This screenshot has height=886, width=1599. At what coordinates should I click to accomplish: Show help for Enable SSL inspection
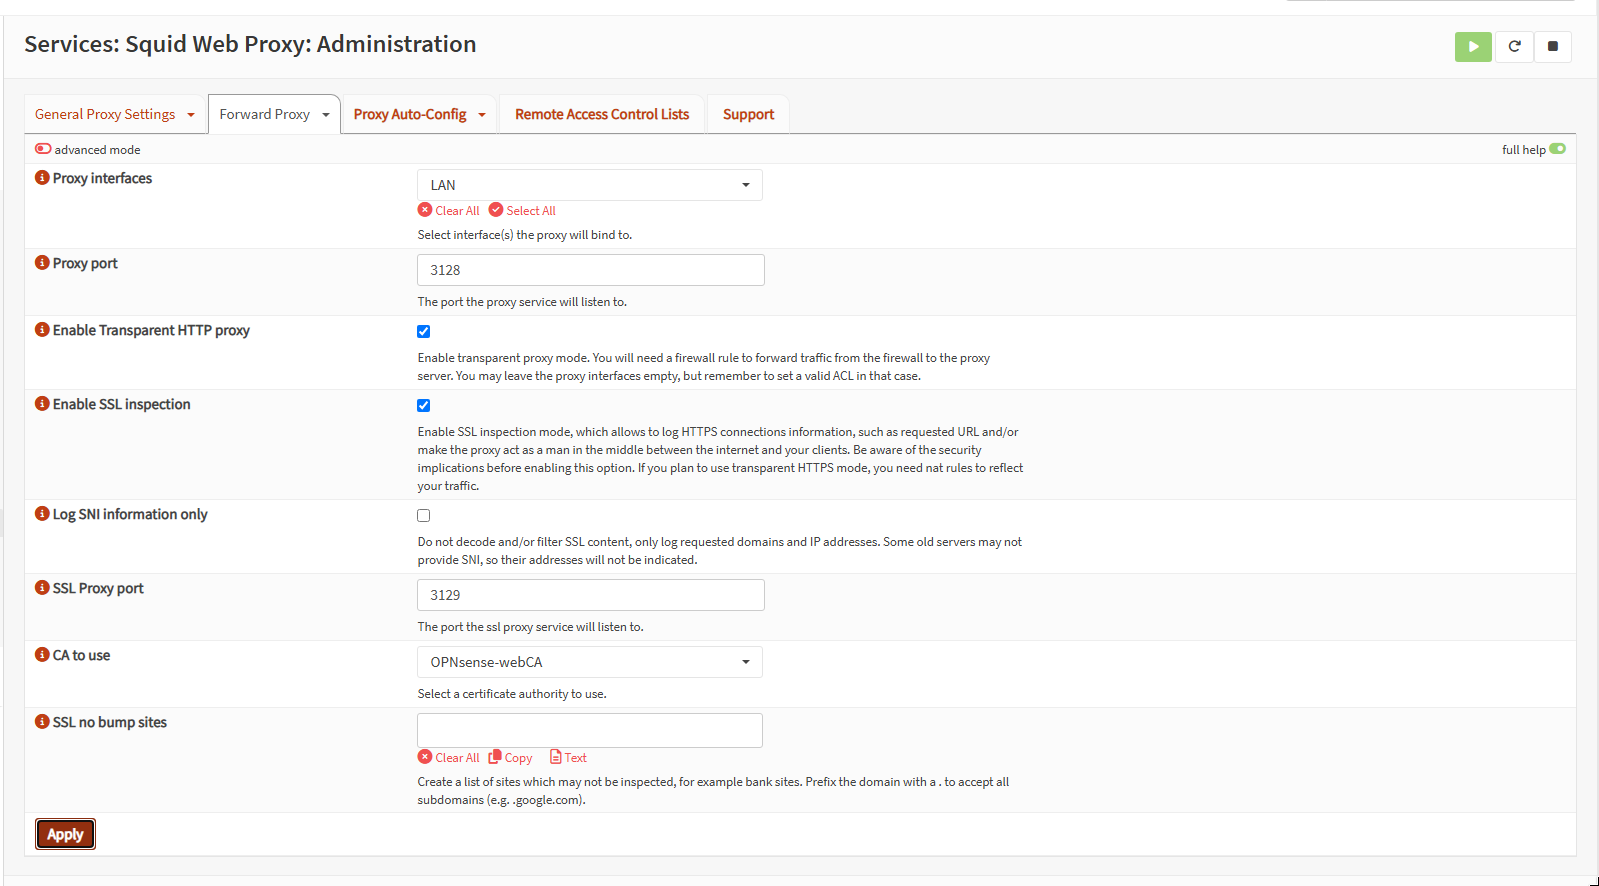[42, 403]
